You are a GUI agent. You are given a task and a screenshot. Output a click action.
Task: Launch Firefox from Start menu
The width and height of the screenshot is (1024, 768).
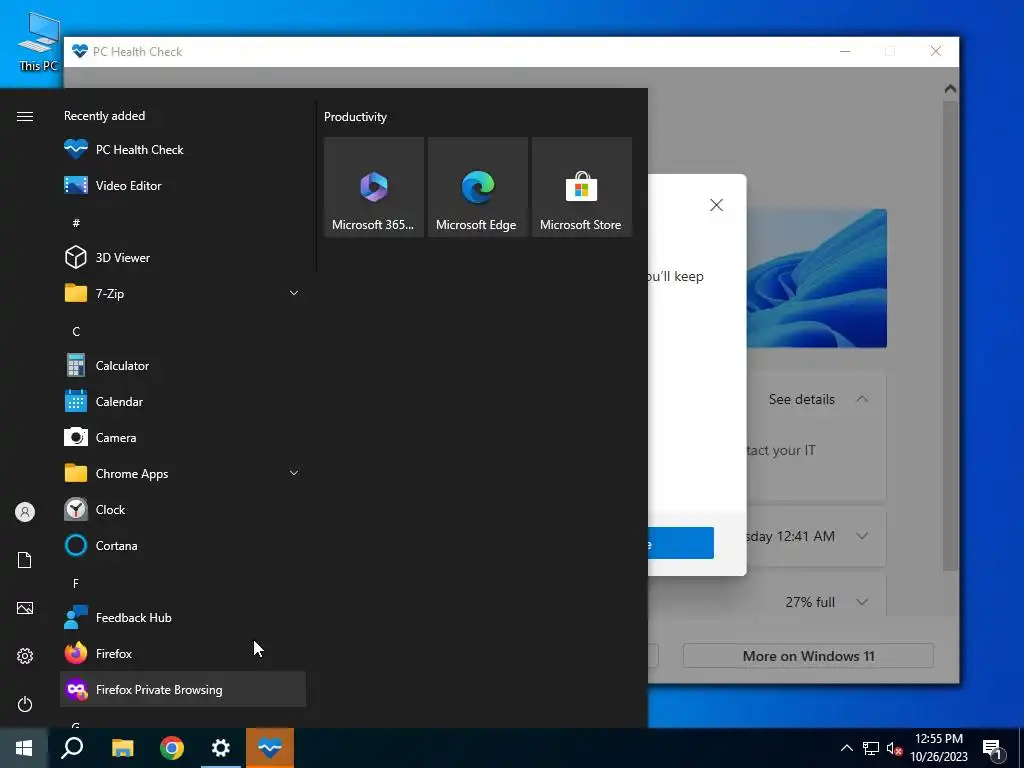tap(183, 654)
